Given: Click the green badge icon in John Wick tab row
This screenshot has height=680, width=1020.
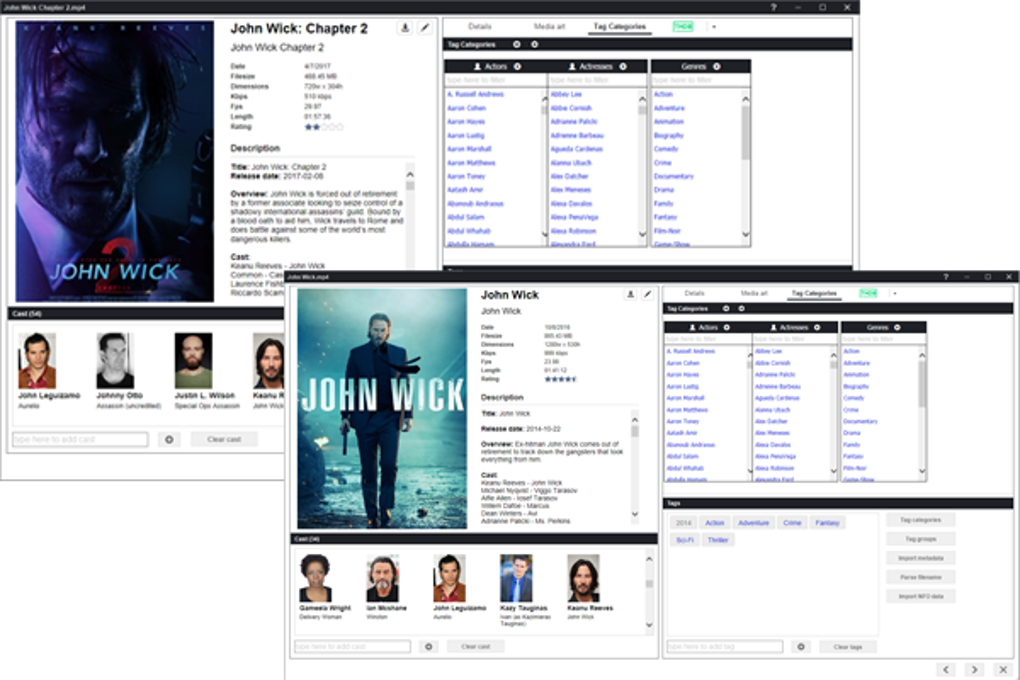Looking at the screenshot, I should click(x=868, y=293).
